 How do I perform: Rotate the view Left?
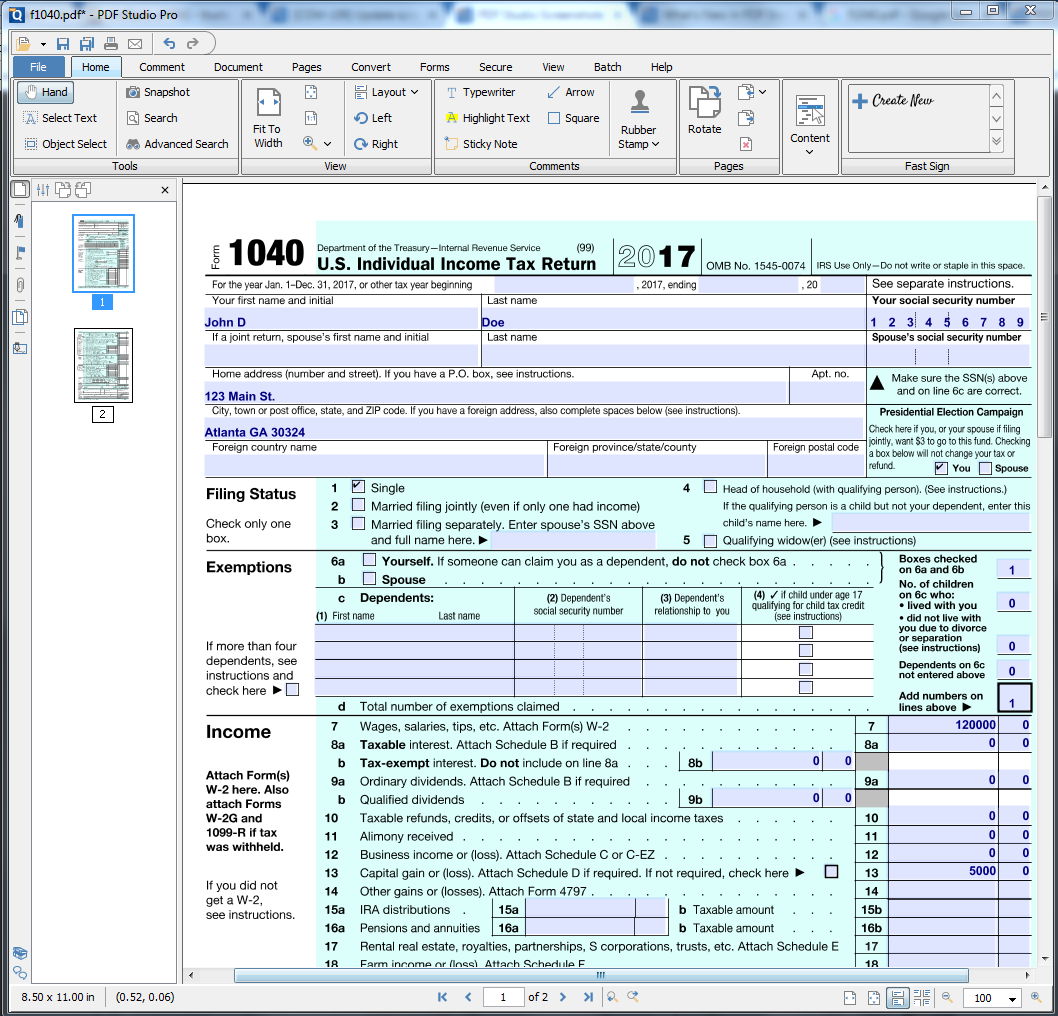(x=373, y=118)
